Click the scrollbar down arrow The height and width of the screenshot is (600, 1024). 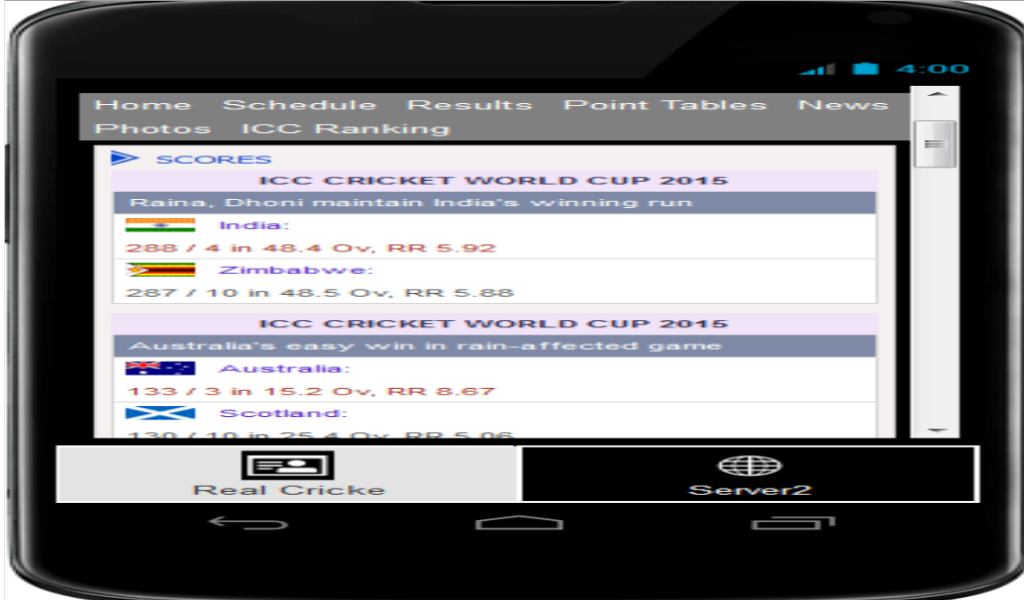point(936,430)
